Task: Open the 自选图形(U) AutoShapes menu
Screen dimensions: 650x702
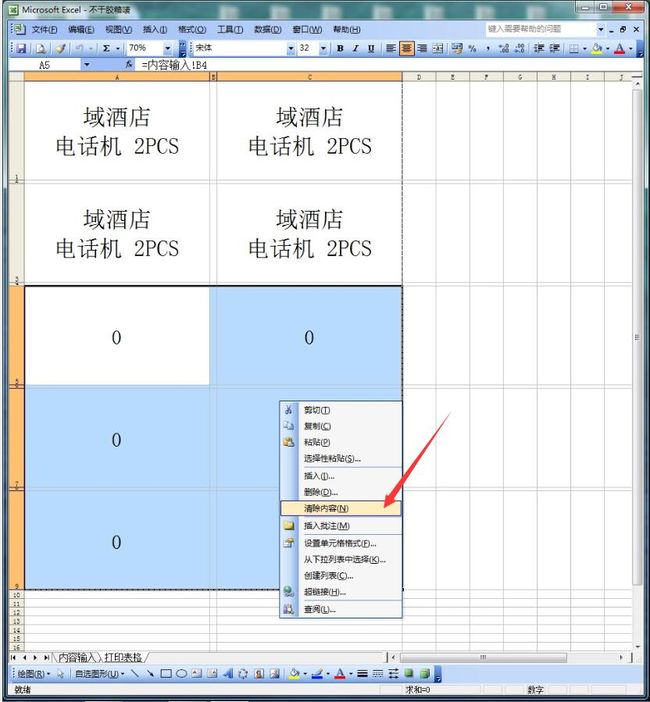Action: pyautogui.click(x=99, y=674)
